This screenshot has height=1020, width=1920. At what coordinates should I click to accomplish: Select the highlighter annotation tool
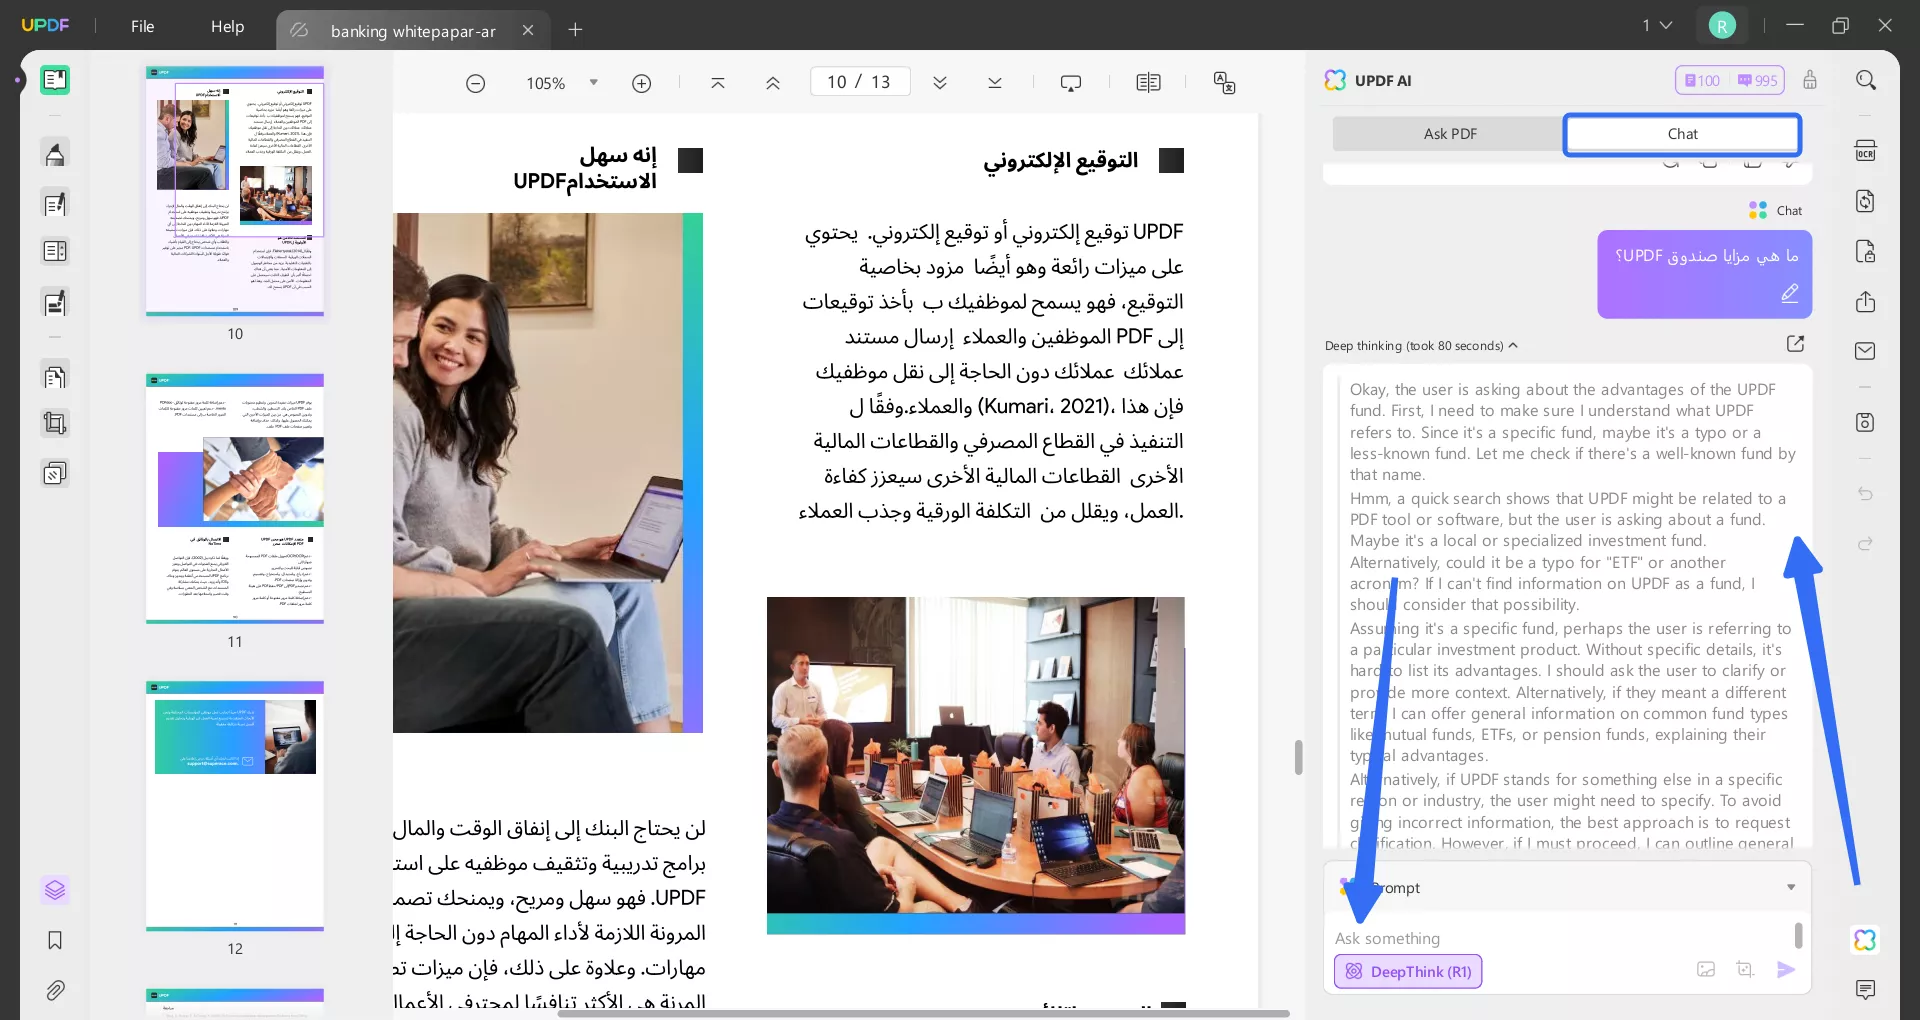coord(55,153)
